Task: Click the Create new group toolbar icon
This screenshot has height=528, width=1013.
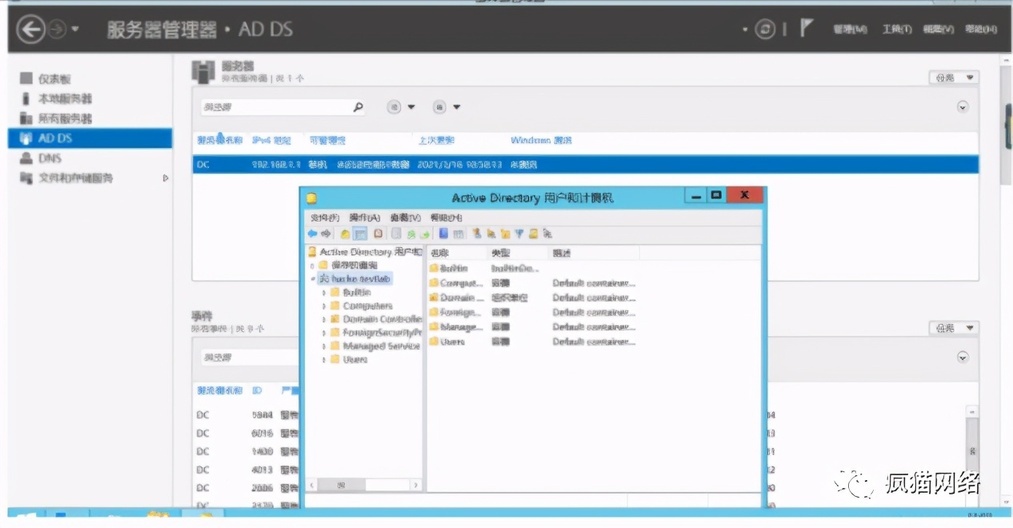Action: pyautogui.click(x=492, y=234)
